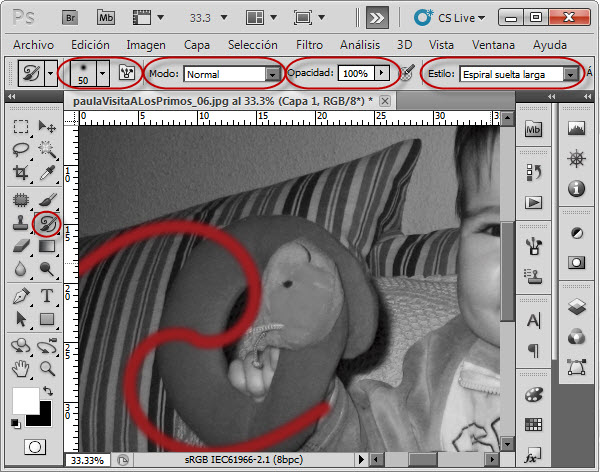Open the Layers panel icon
This screenshot has width=600, height=473.
577,307
